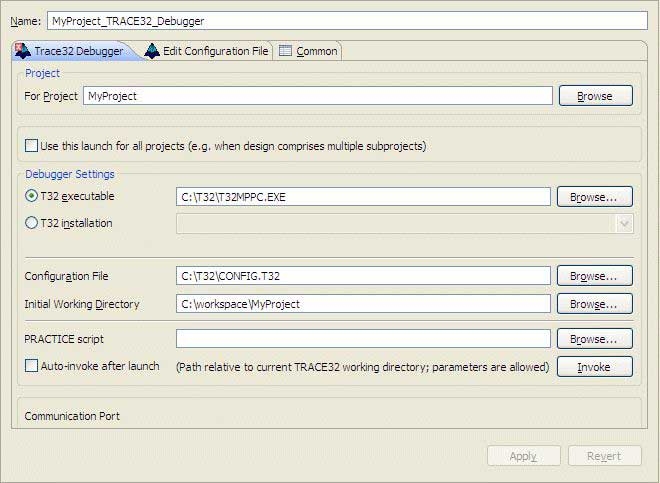
Task: Click the empty PRACTICE script field
Action: coord(363,339)
